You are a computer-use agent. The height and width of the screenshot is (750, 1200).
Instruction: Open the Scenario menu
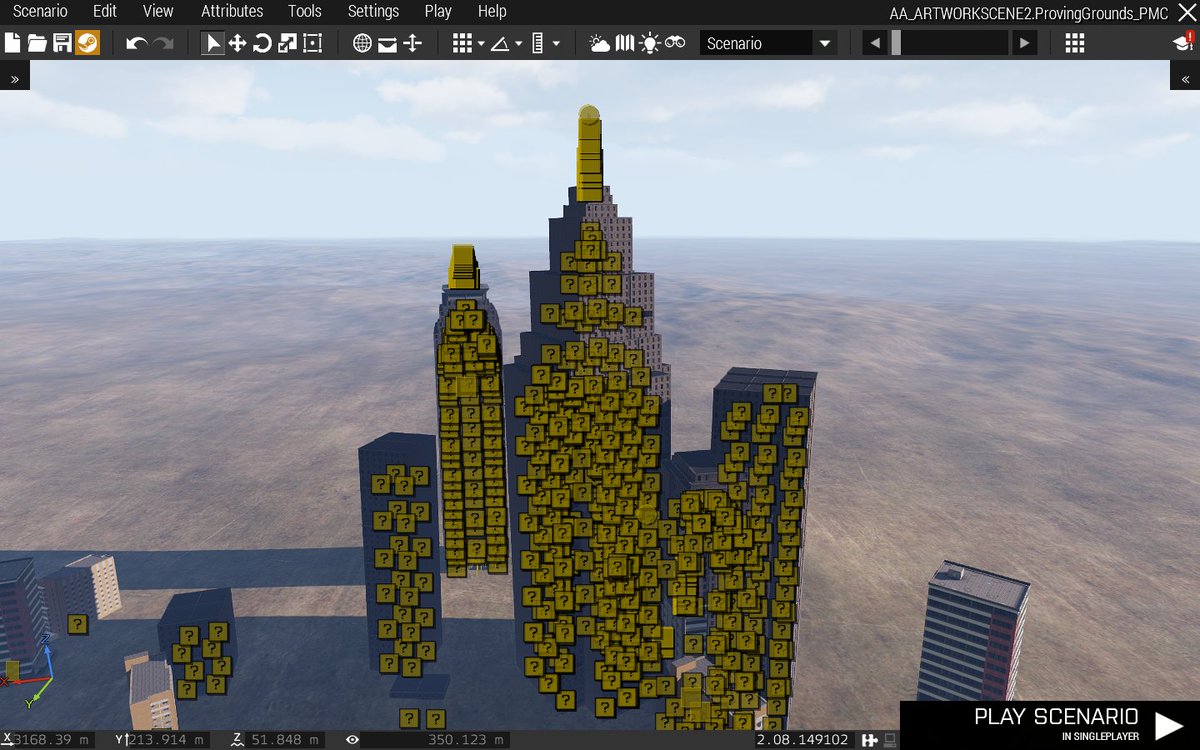40,11
